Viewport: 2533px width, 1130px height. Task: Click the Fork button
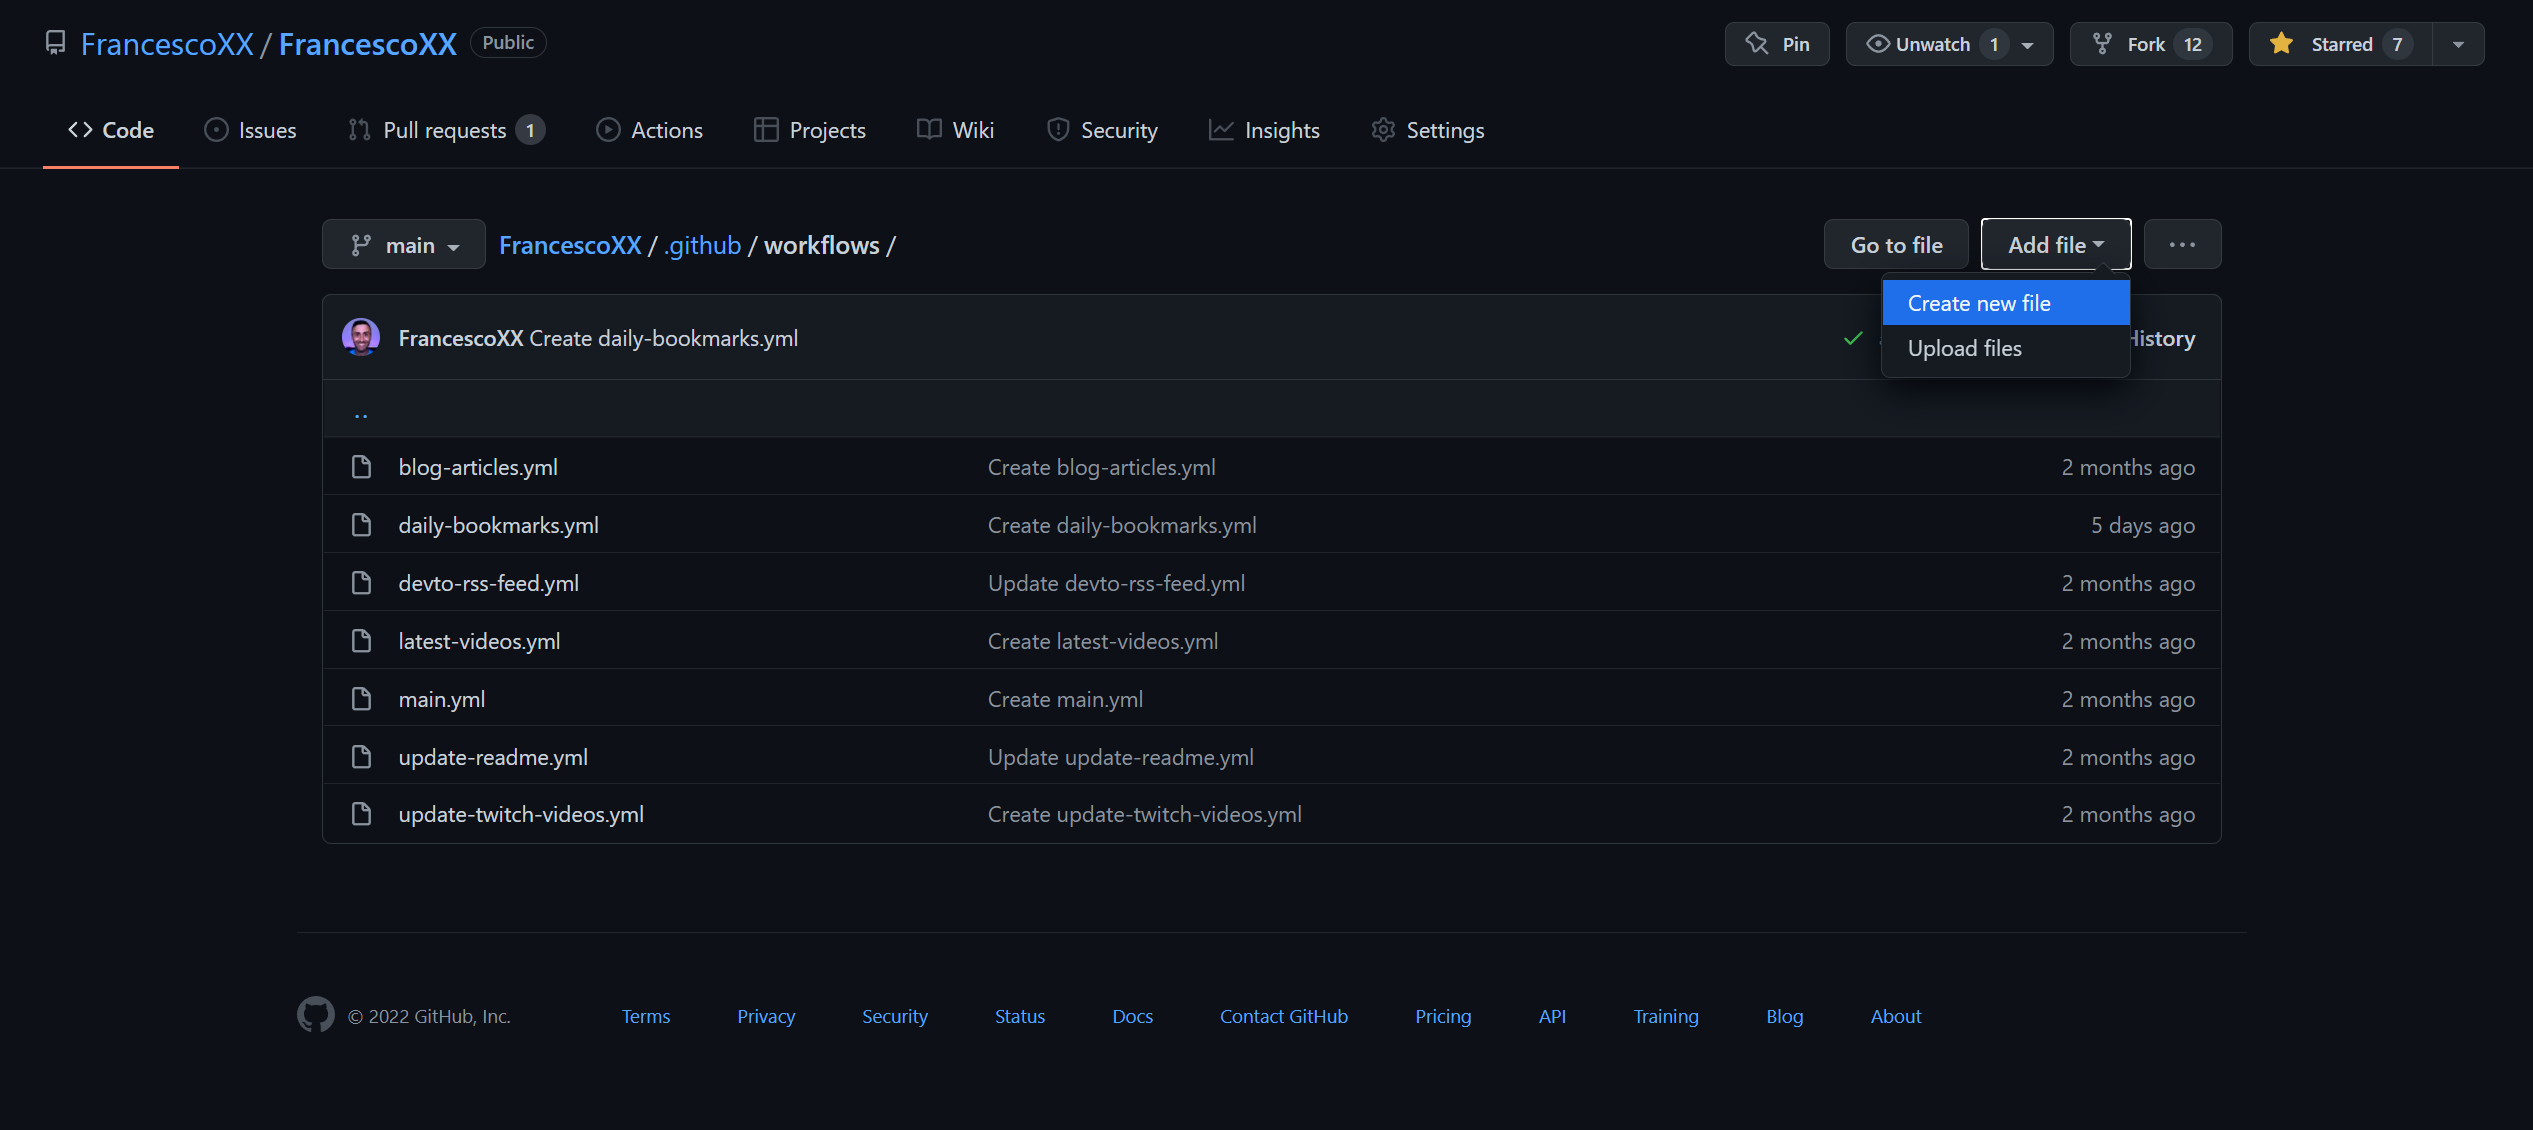[2150, 44]
